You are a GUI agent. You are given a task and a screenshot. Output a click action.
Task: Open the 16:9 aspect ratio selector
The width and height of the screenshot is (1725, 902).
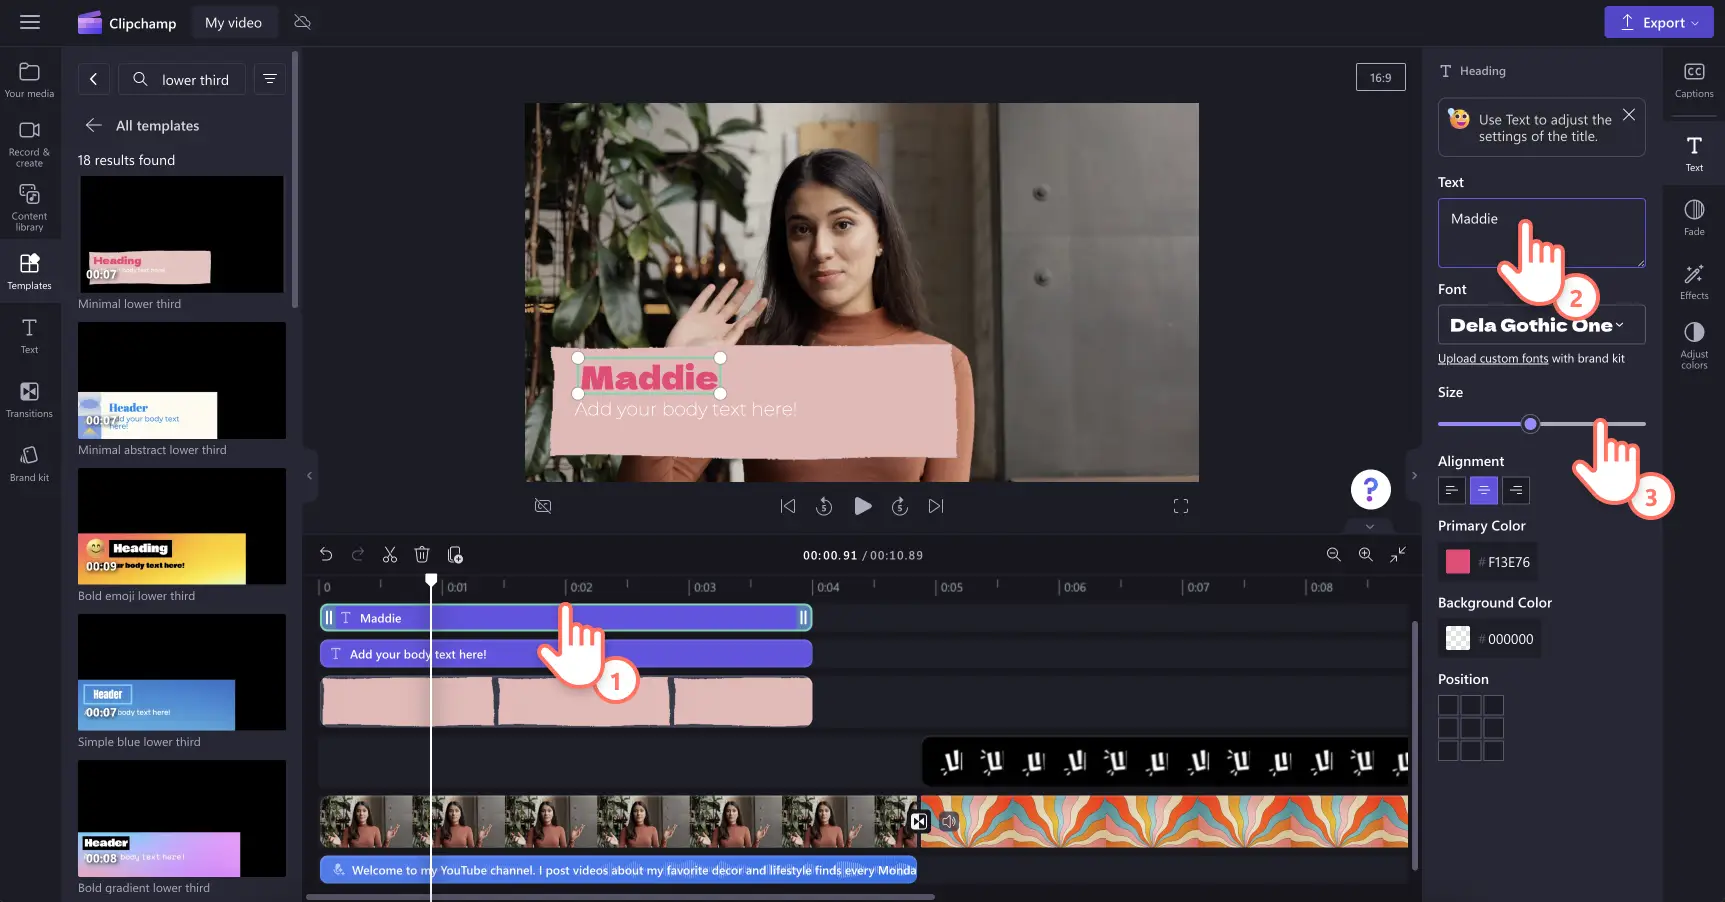click(1380, 77)
